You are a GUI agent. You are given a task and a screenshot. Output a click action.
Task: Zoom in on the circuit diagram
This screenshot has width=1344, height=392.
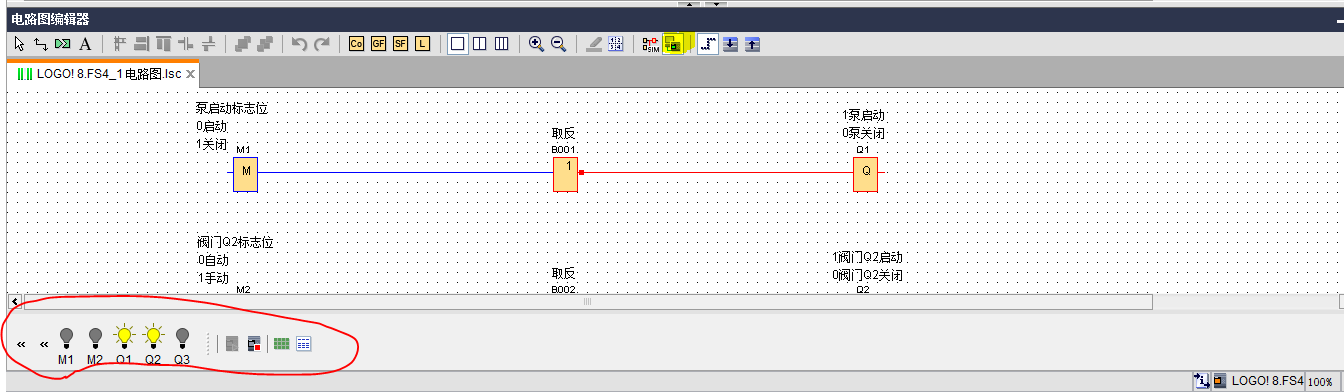(536, 44)
